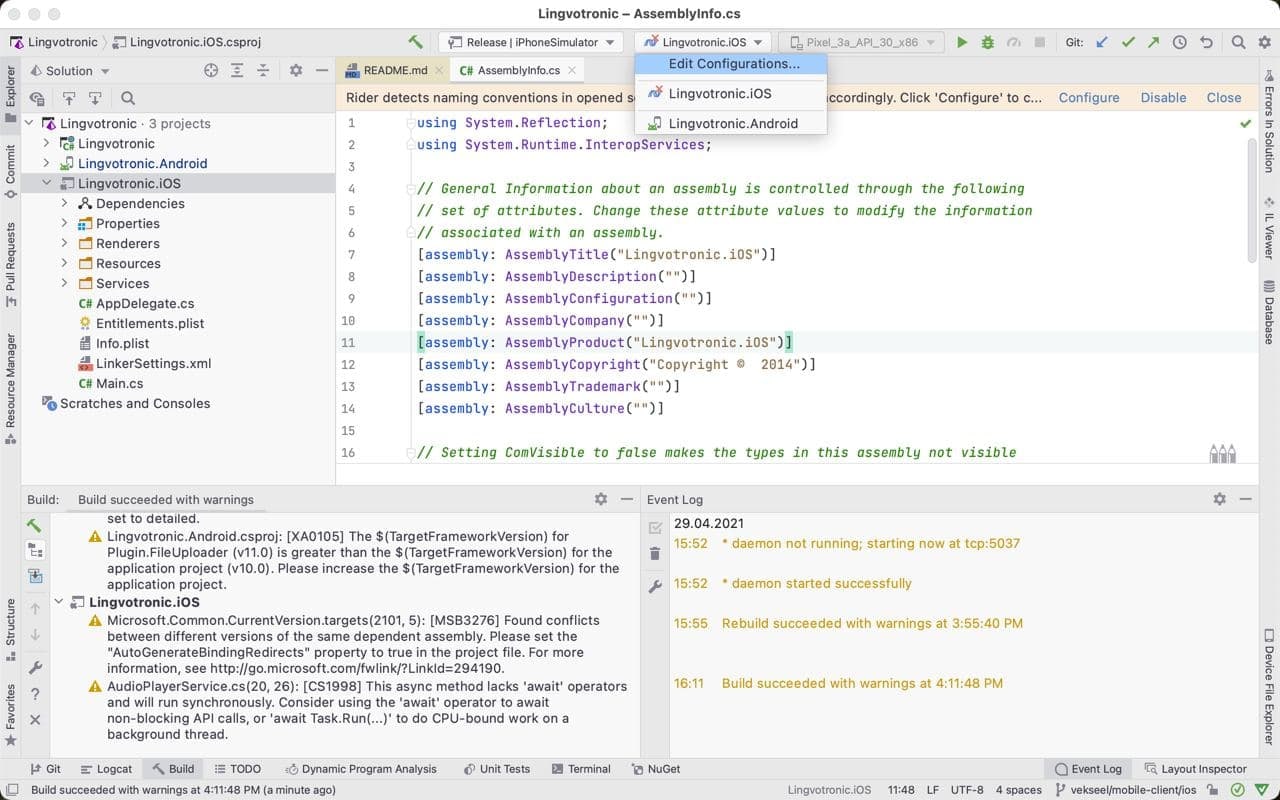Hide the Solution panel with minimize dash
The image size is (1280, 800).
pos(322,70)
